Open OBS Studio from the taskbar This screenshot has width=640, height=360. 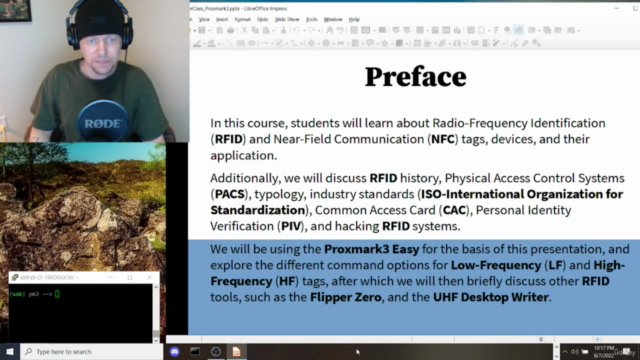[216, 351]
